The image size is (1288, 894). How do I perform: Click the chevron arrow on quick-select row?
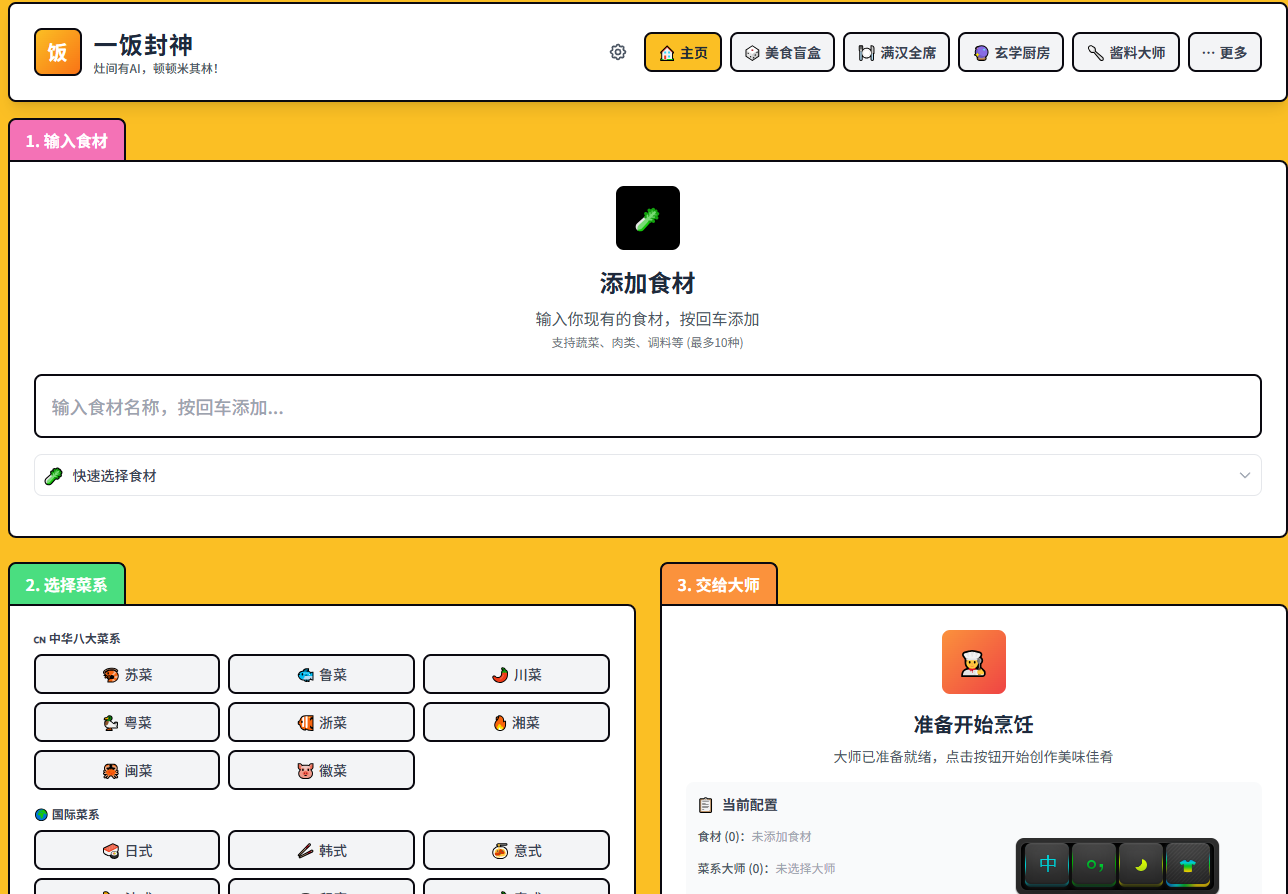click(x=1245, y=476)
